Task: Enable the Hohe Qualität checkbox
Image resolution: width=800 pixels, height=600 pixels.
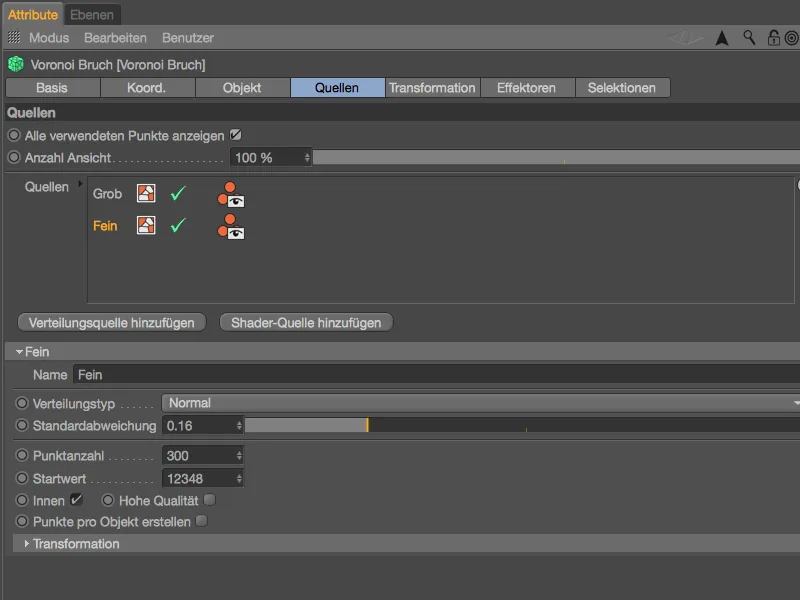Action: click(210, 499)
